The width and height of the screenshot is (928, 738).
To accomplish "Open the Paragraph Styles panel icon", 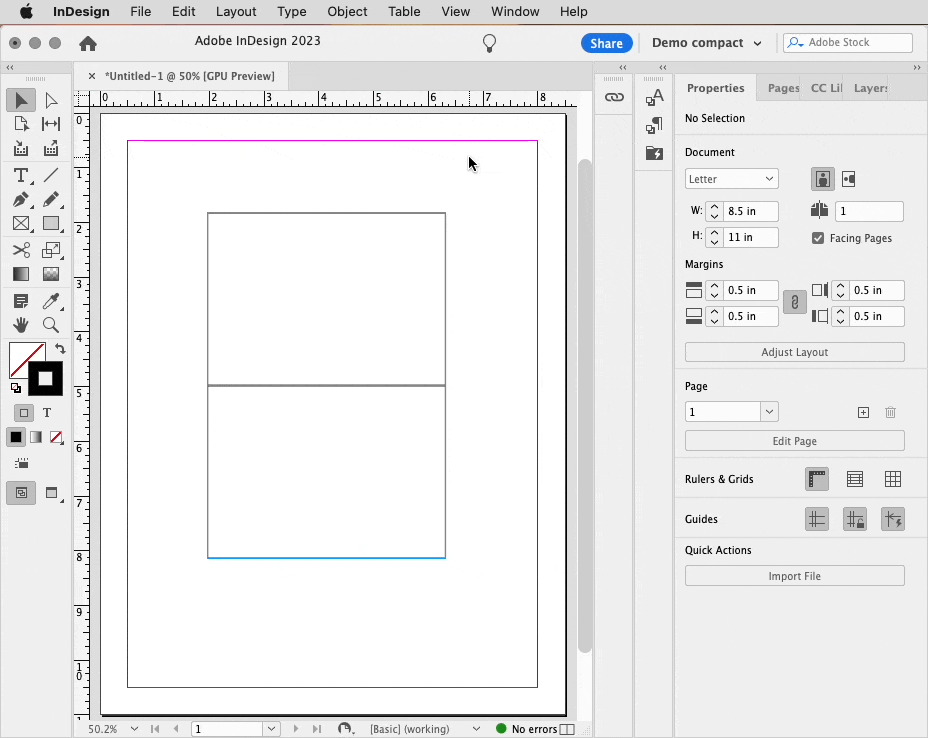I will [655, 125].
